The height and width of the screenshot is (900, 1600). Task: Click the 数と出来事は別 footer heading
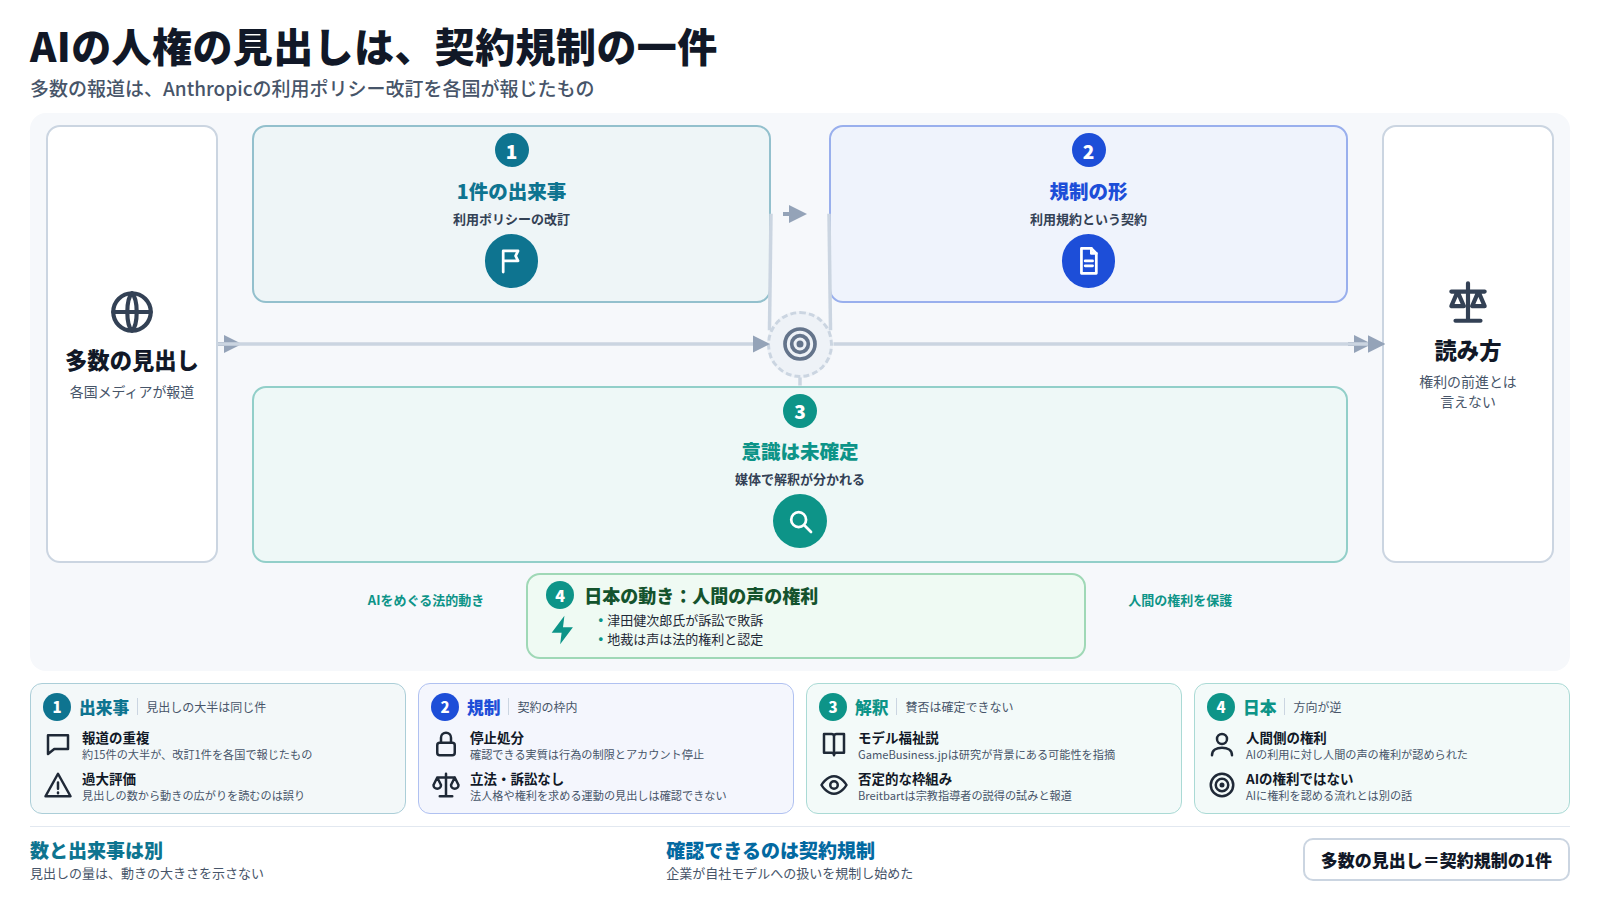point(96,851)
